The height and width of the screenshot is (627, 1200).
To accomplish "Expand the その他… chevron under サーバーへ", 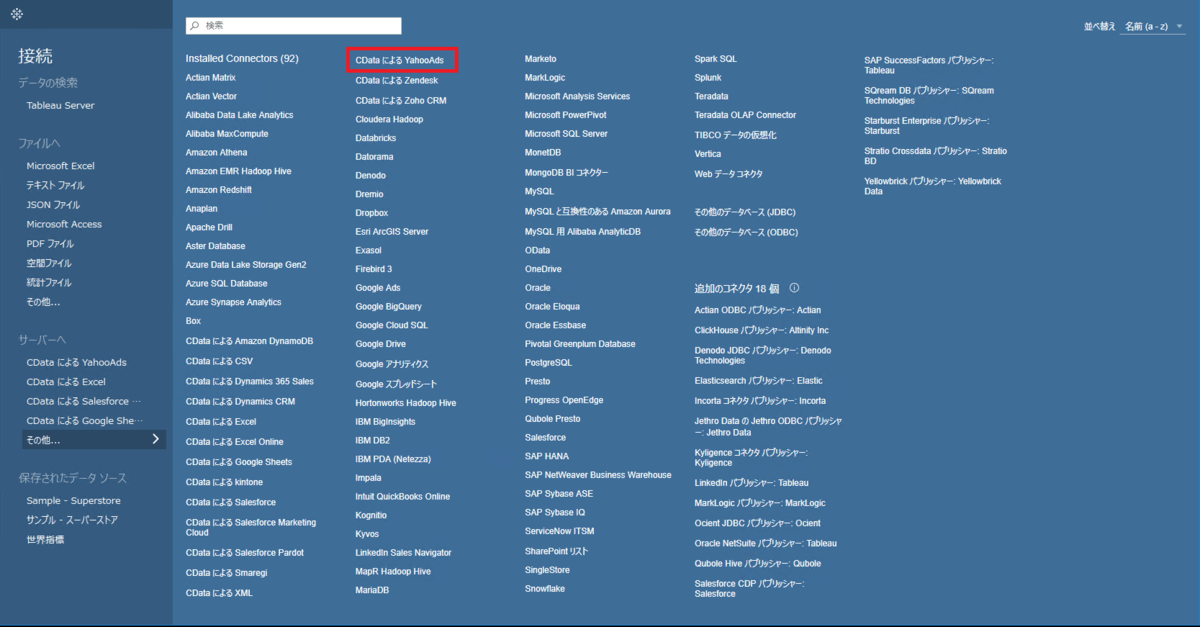I will tap(155, 439).
